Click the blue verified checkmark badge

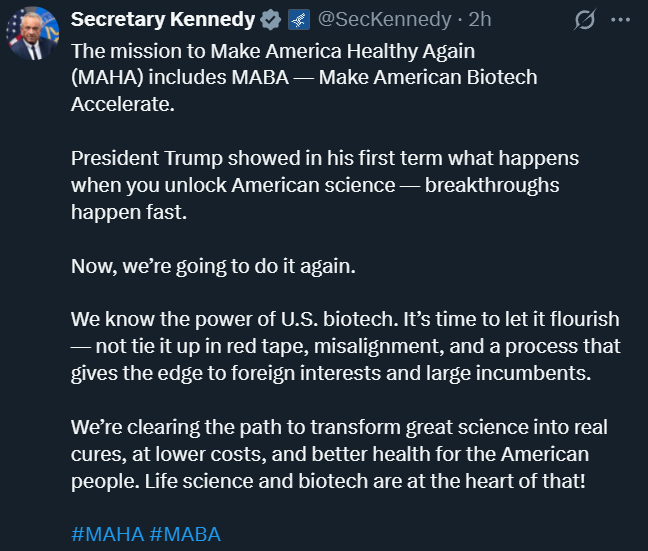[270, 20]
